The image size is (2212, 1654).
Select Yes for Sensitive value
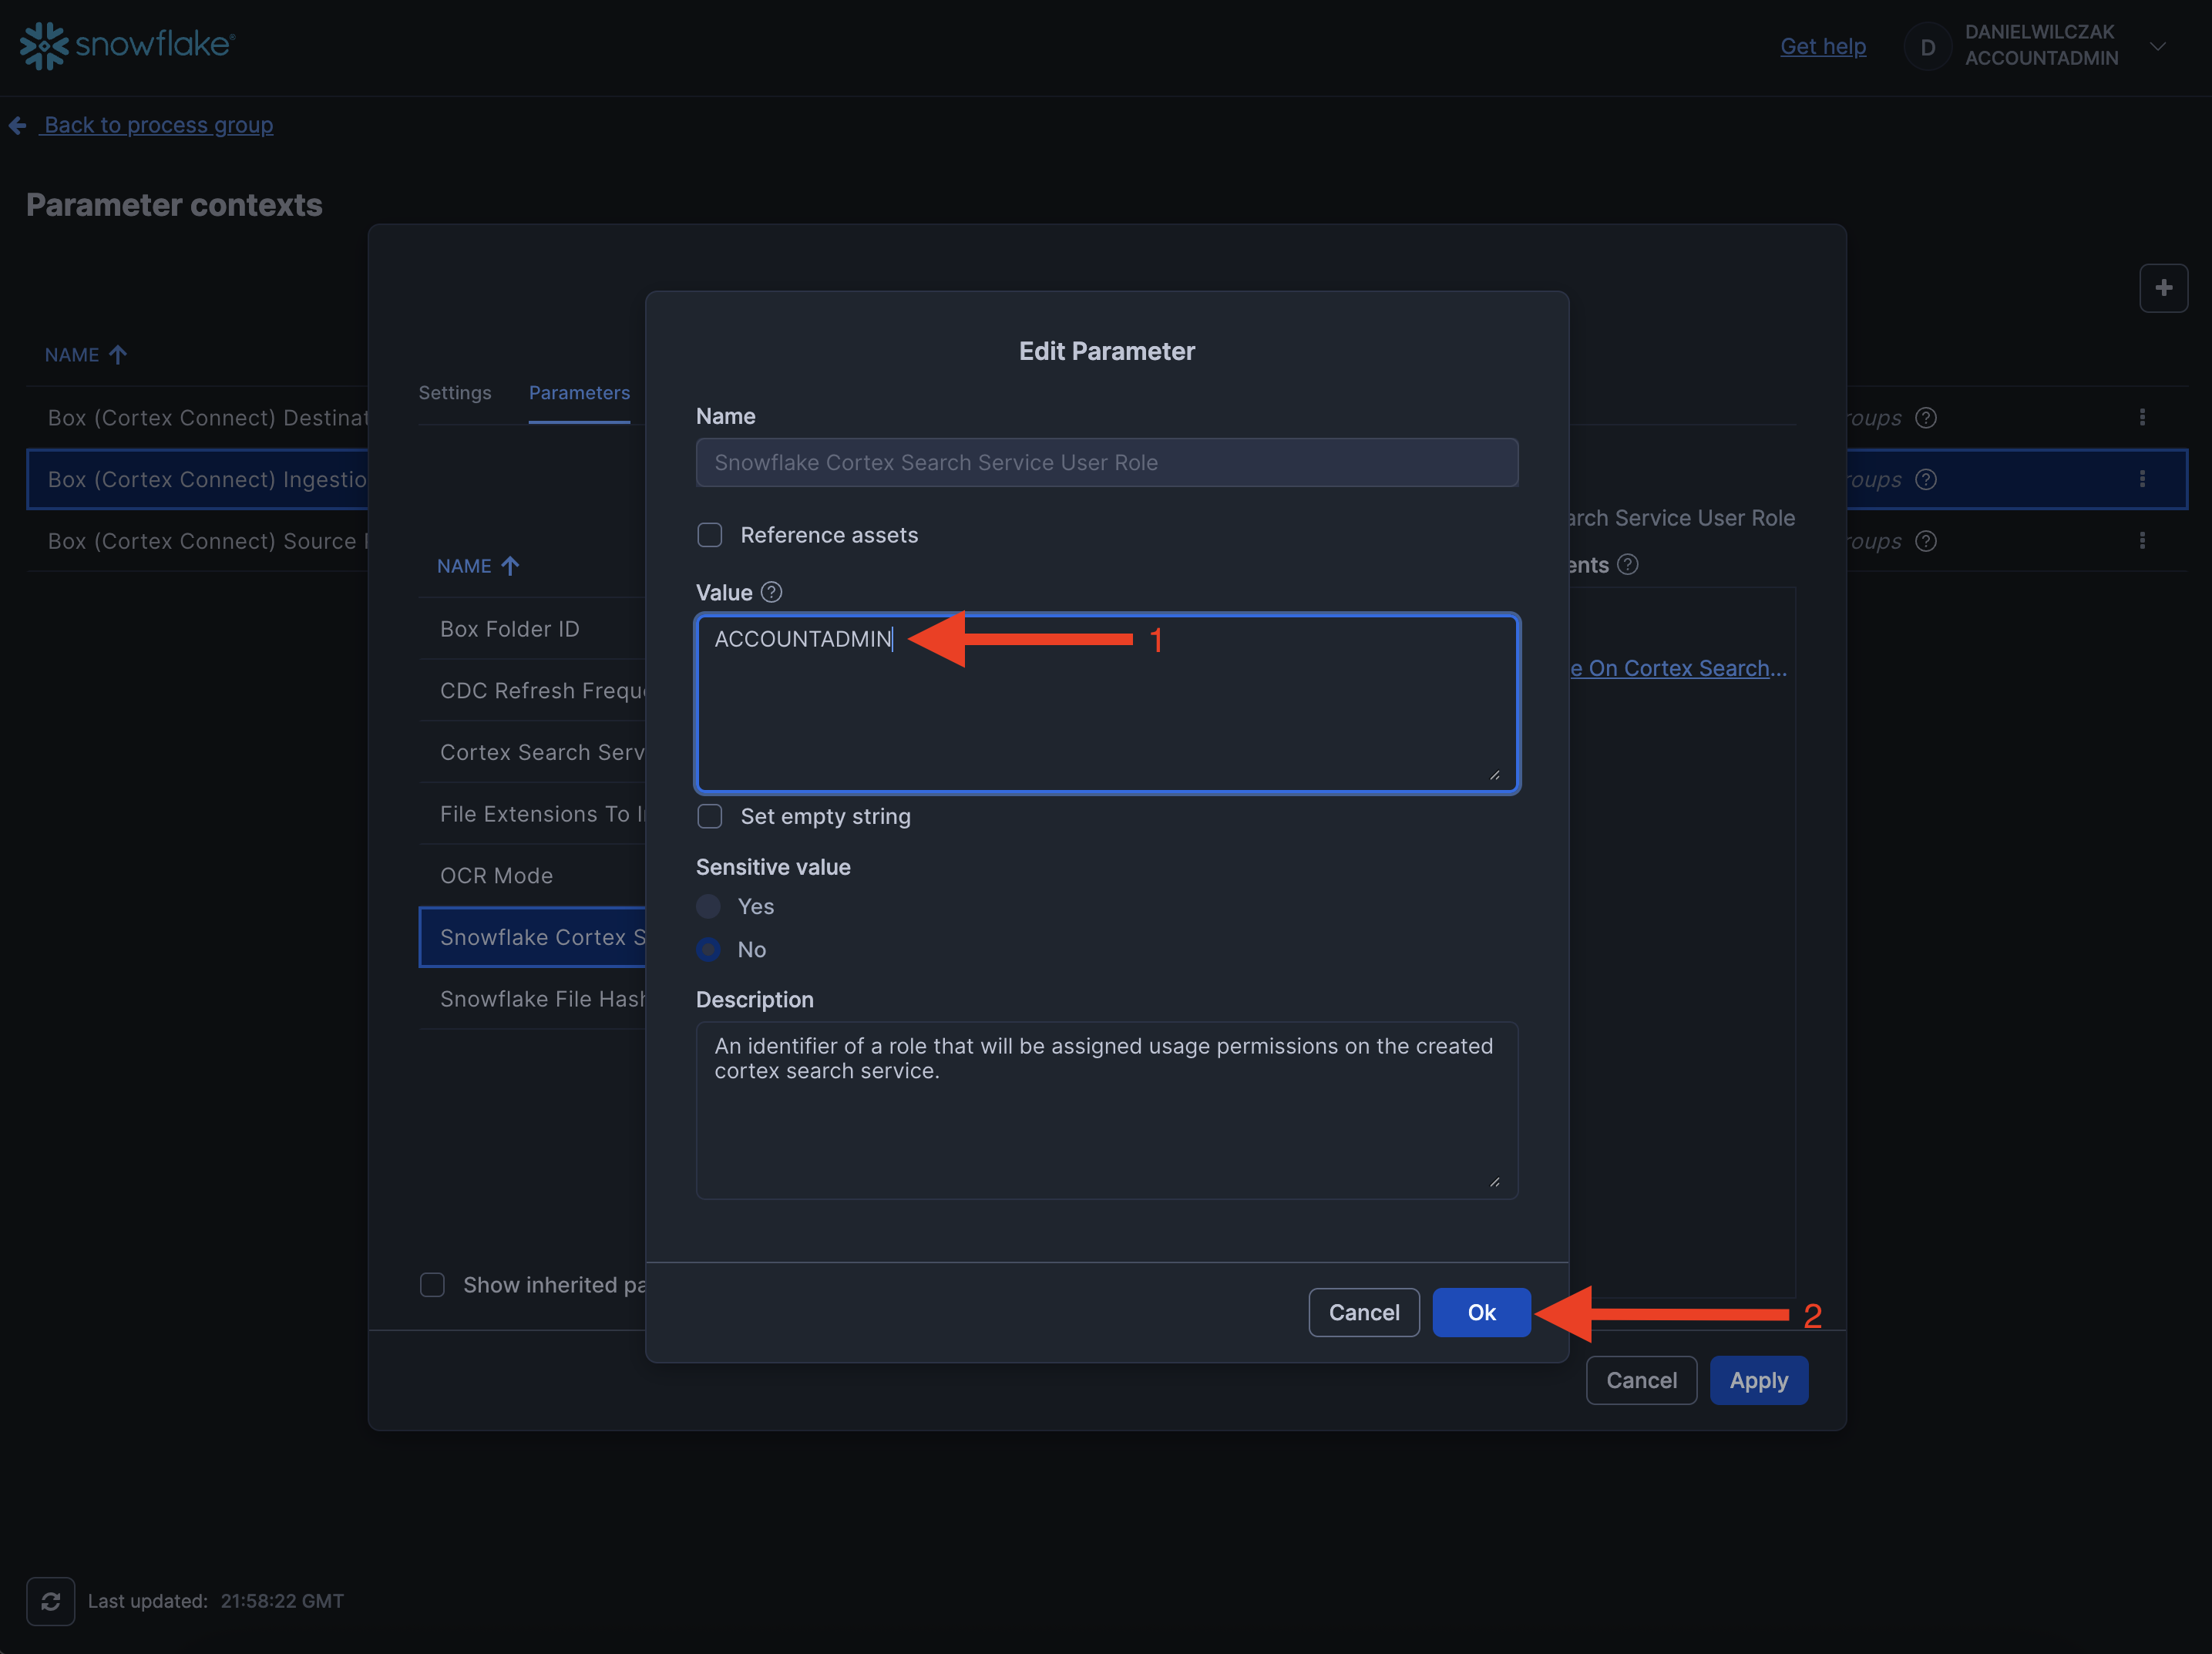pos(709,906)
